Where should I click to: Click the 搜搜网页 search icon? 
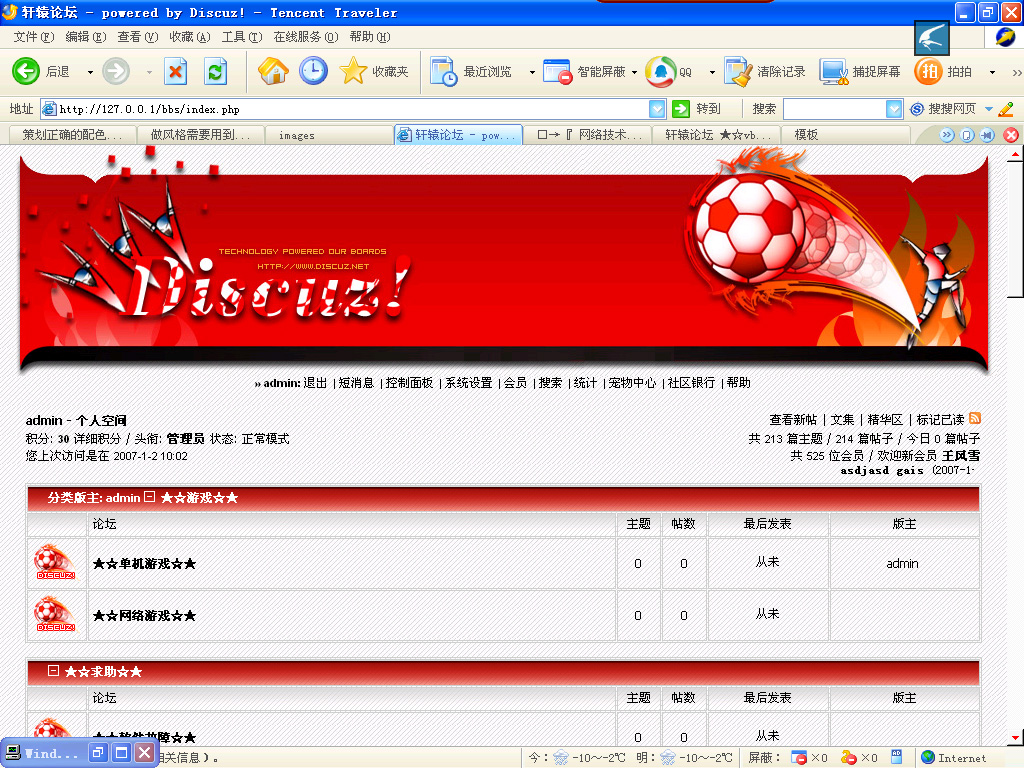tap(917, 109)
